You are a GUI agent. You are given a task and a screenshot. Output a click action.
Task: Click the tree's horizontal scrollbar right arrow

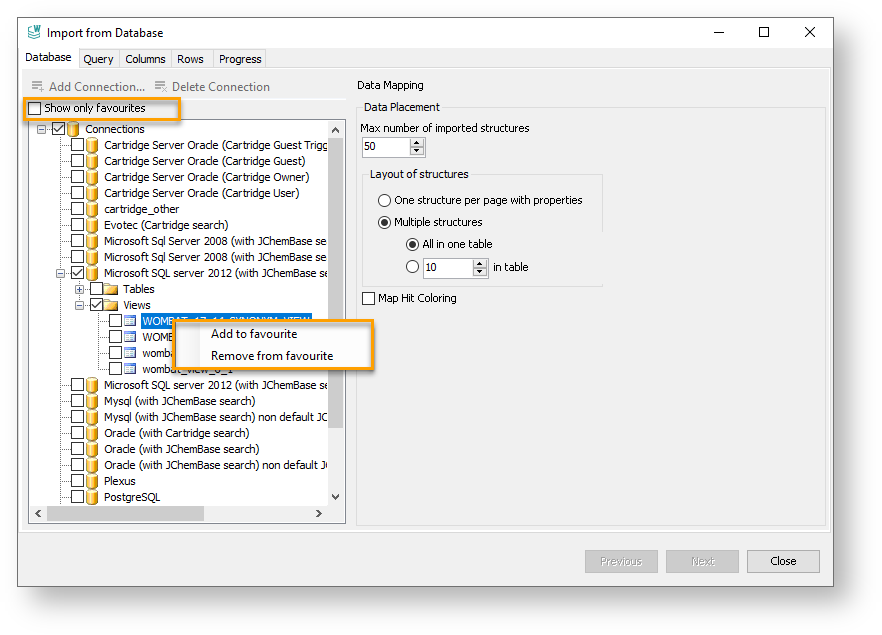319,514
